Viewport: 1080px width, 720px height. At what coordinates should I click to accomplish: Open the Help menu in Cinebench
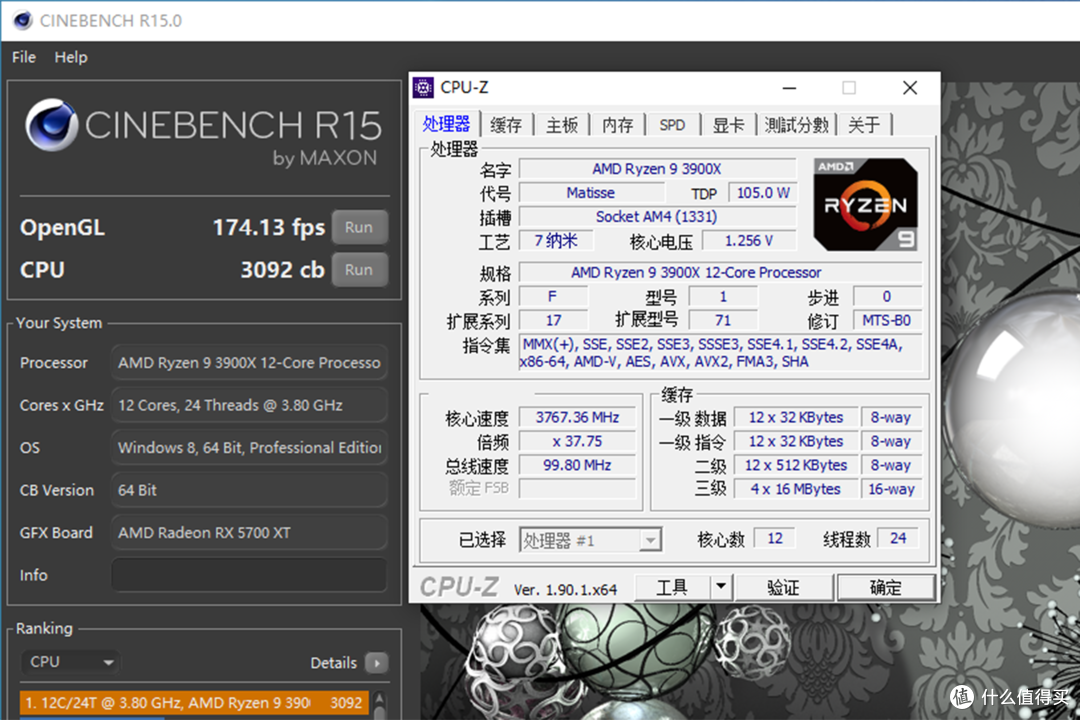coord(71,57)
